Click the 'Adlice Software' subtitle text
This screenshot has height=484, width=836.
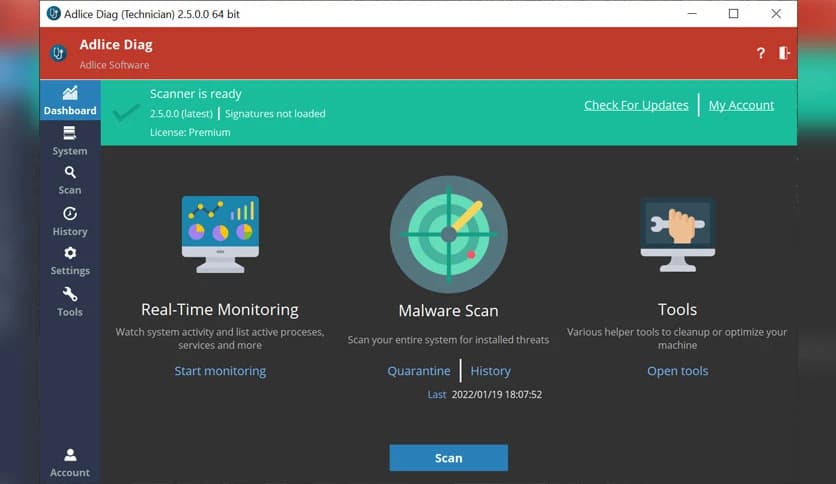click(114, 65)
